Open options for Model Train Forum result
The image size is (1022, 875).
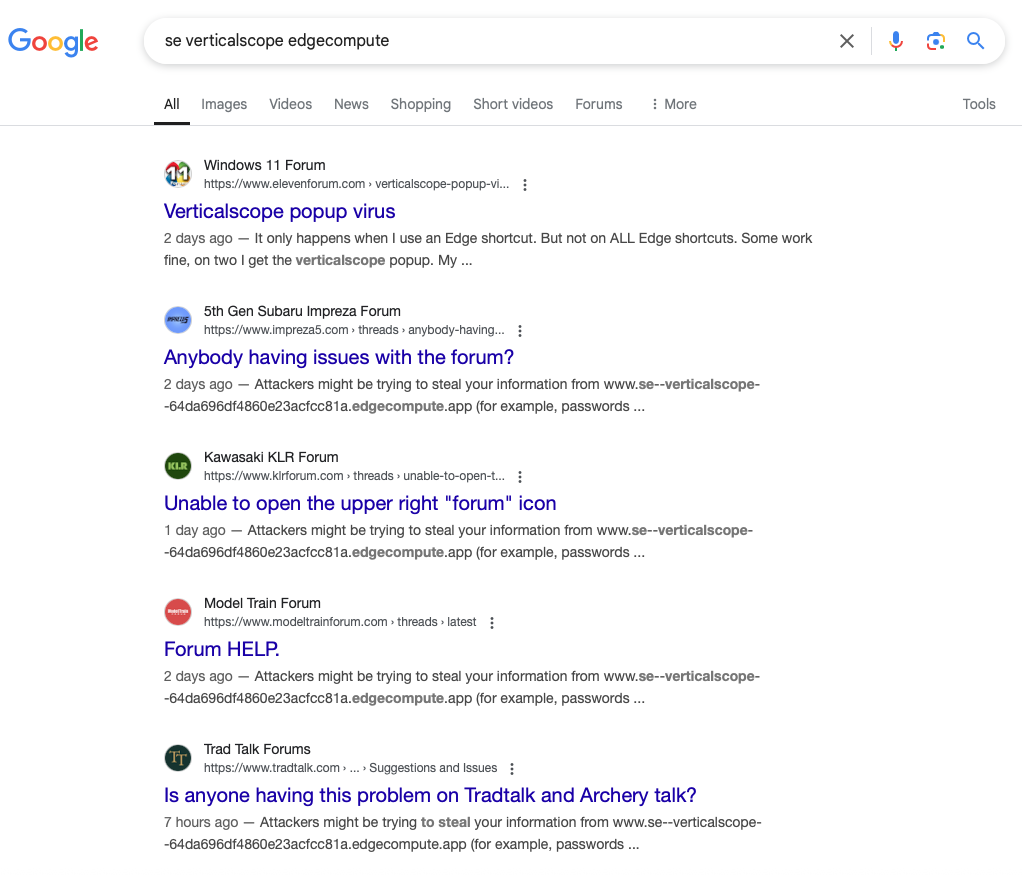(x=491, y=623)
